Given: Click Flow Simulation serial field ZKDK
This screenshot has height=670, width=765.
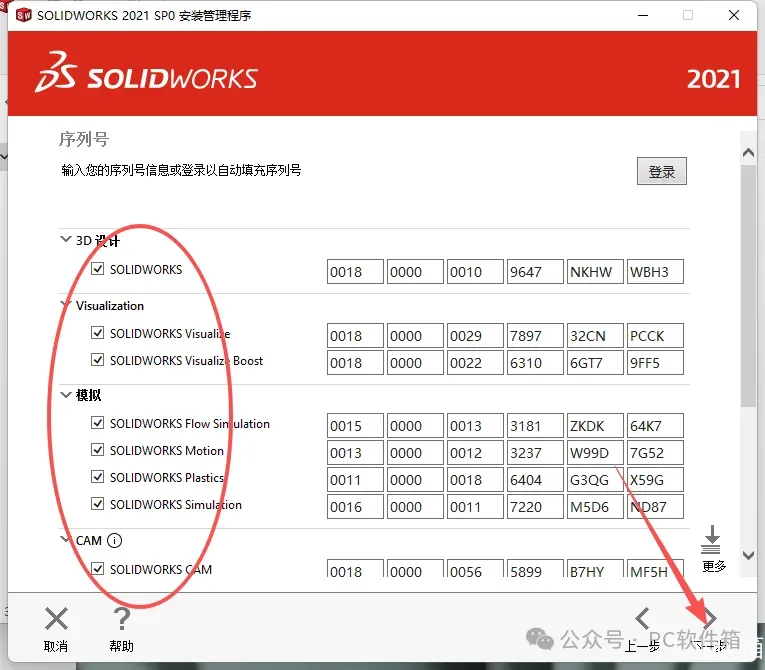Looking at the screenshot, I should point(595,426).
